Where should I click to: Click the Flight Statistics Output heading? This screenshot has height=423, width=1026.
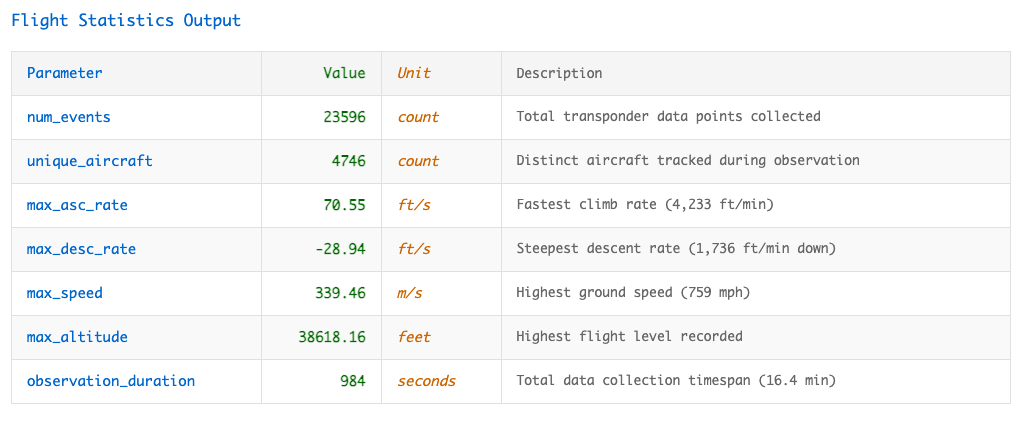tap(126, 20)
